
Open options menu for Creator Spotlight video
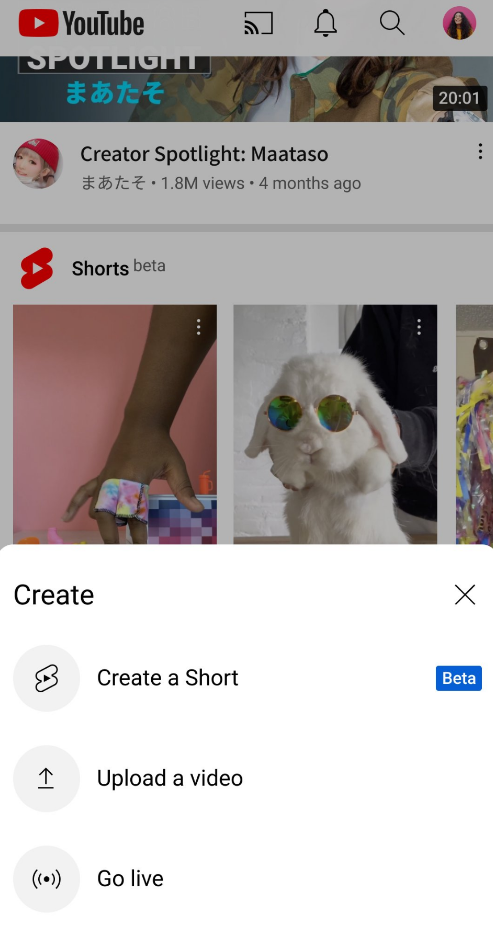coord(480,151)
